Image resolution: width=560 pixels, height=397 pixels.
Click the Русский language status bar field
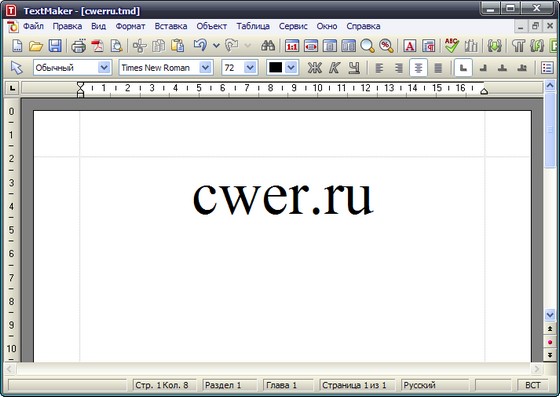[435, 385]
